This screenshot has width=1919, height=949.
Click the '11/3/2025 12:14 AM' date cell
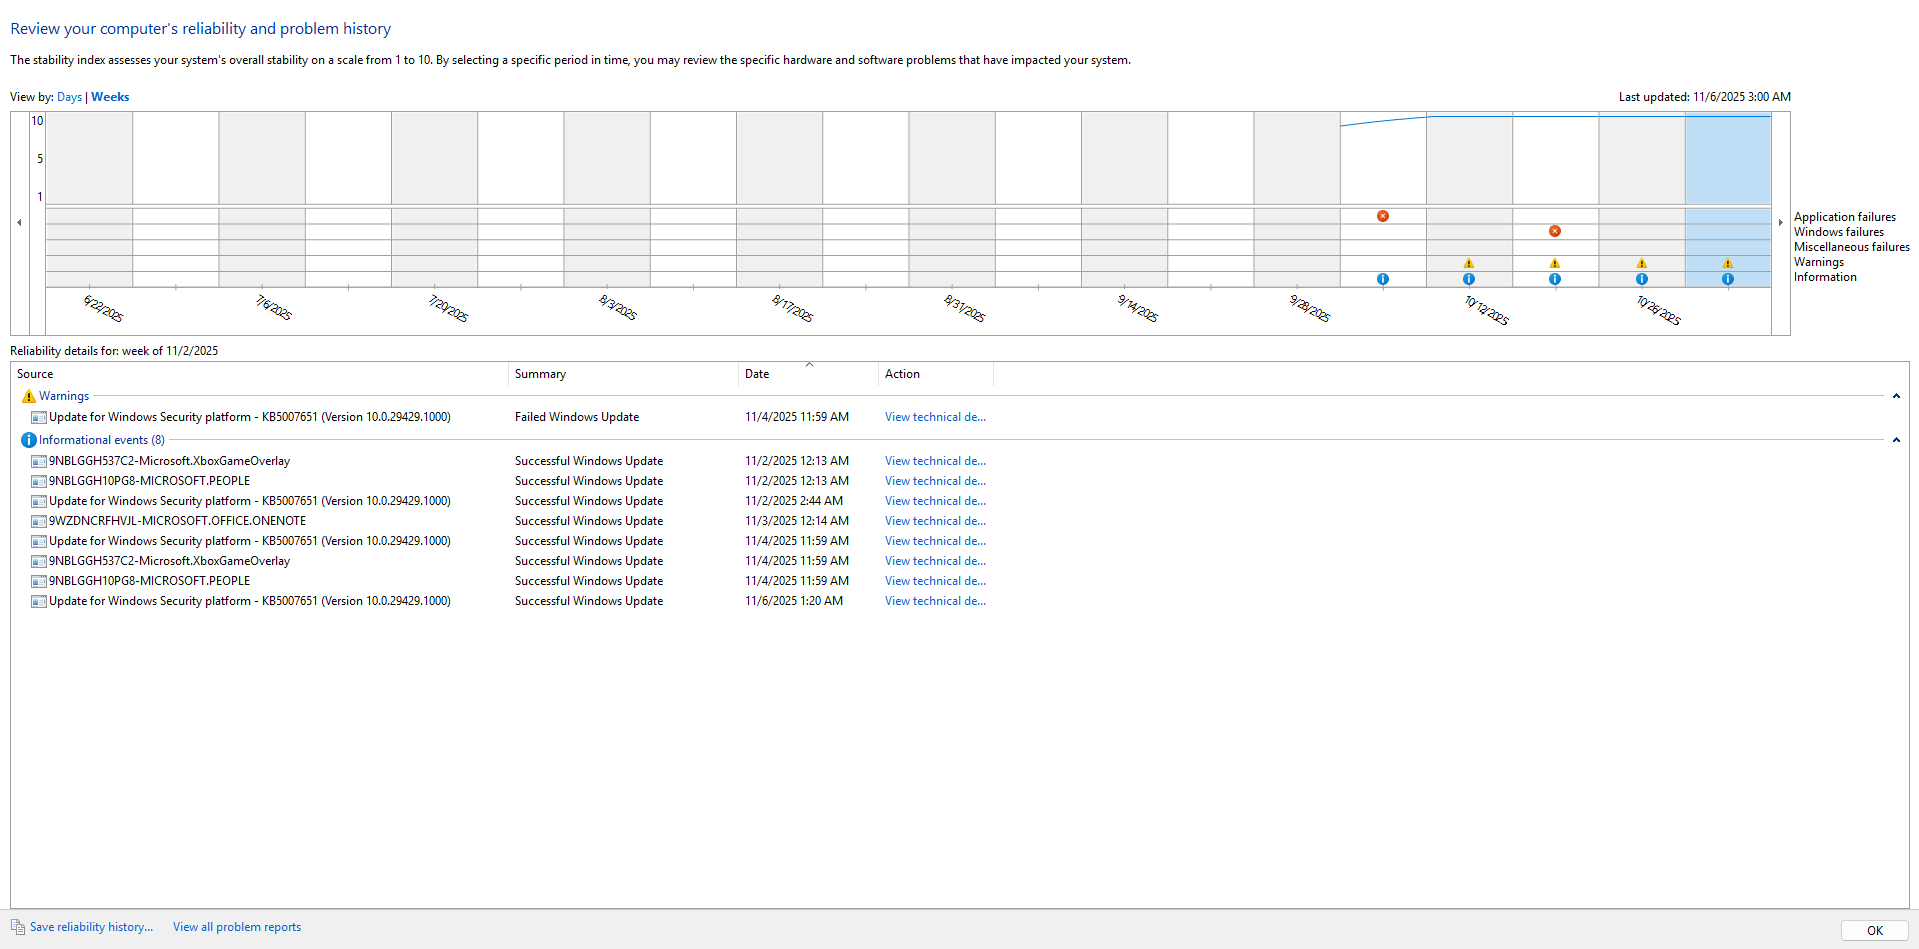(797, 521)
